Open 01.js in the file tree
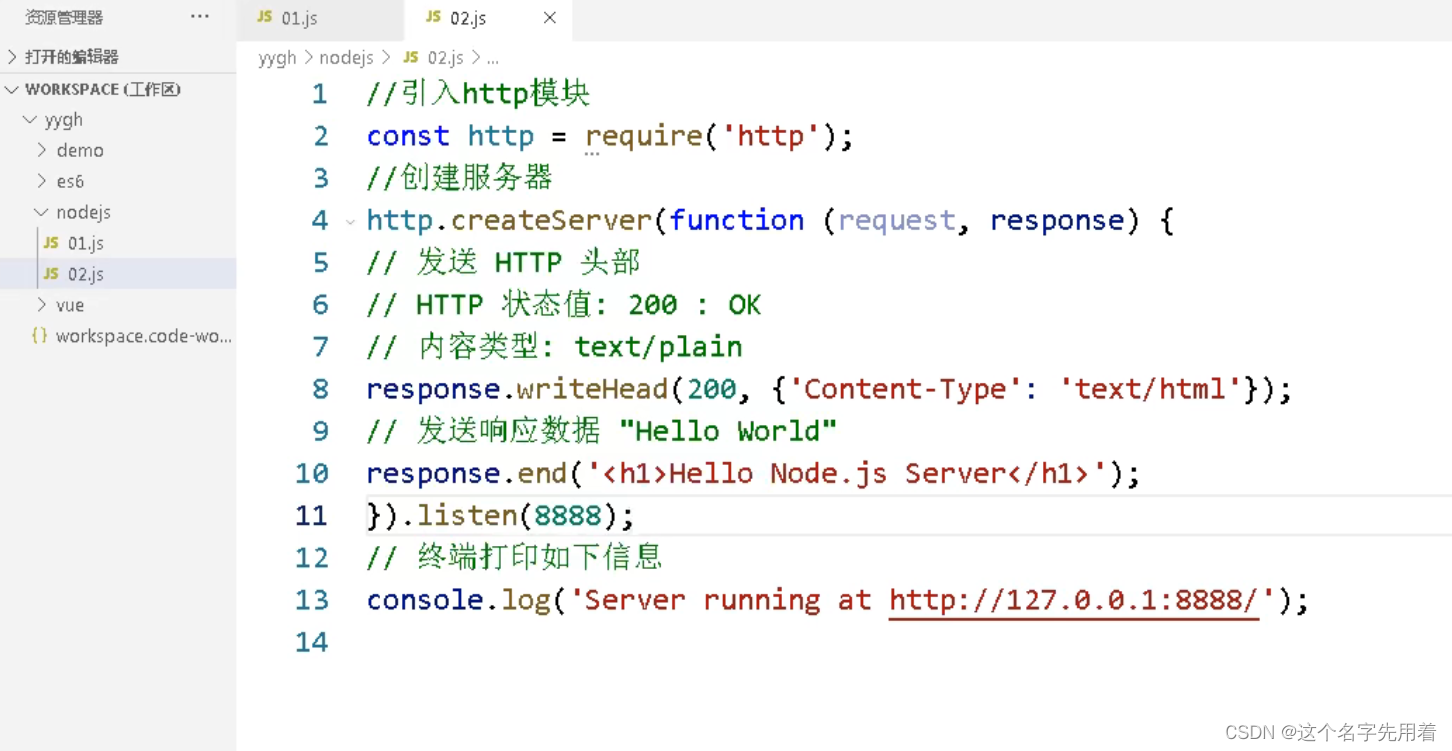The width and height of the screenshot is (1452, 751). point(118,243)
